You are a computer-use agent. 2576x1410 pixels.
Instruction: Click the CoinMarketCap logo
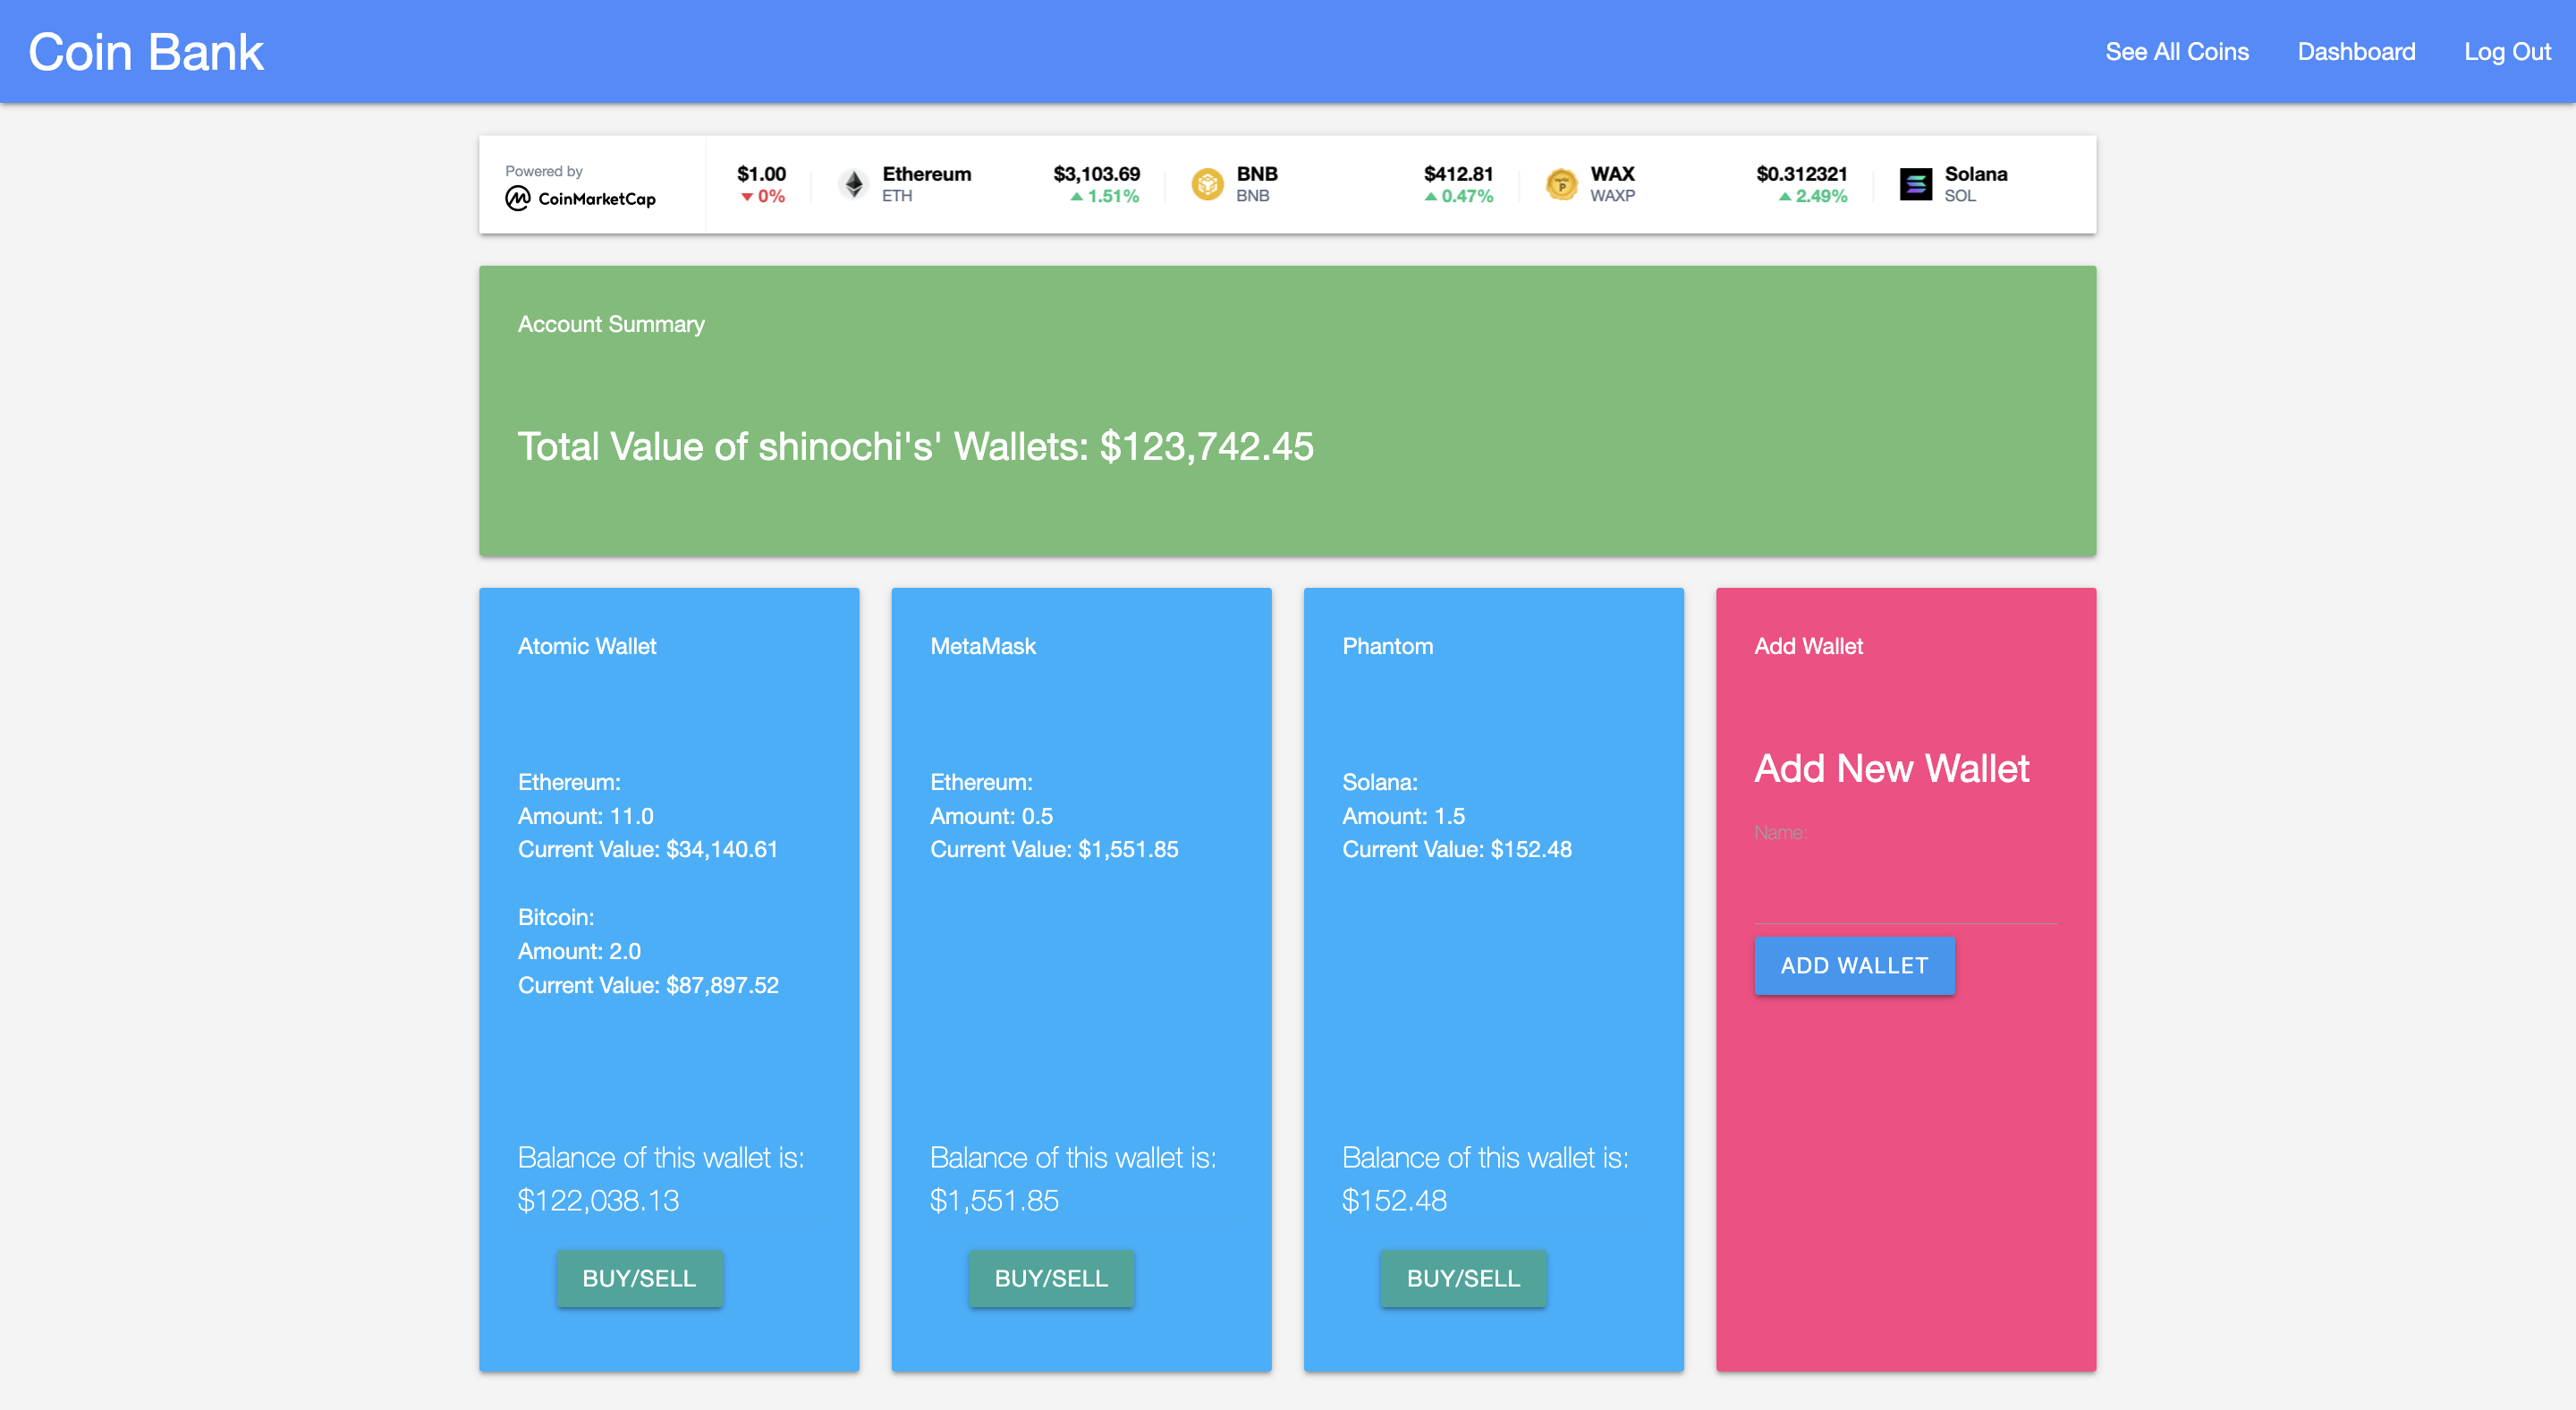581,198
